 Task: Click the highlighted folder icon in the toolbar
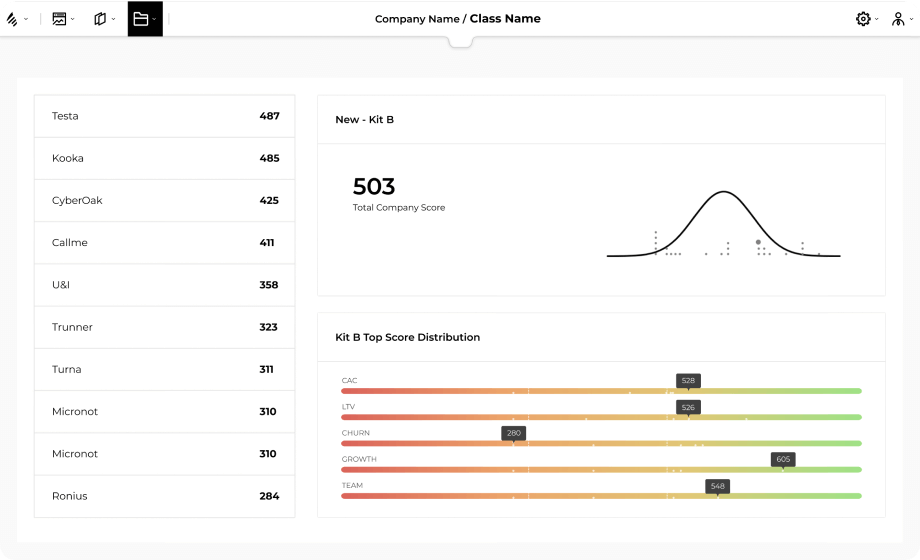(141, 19)
